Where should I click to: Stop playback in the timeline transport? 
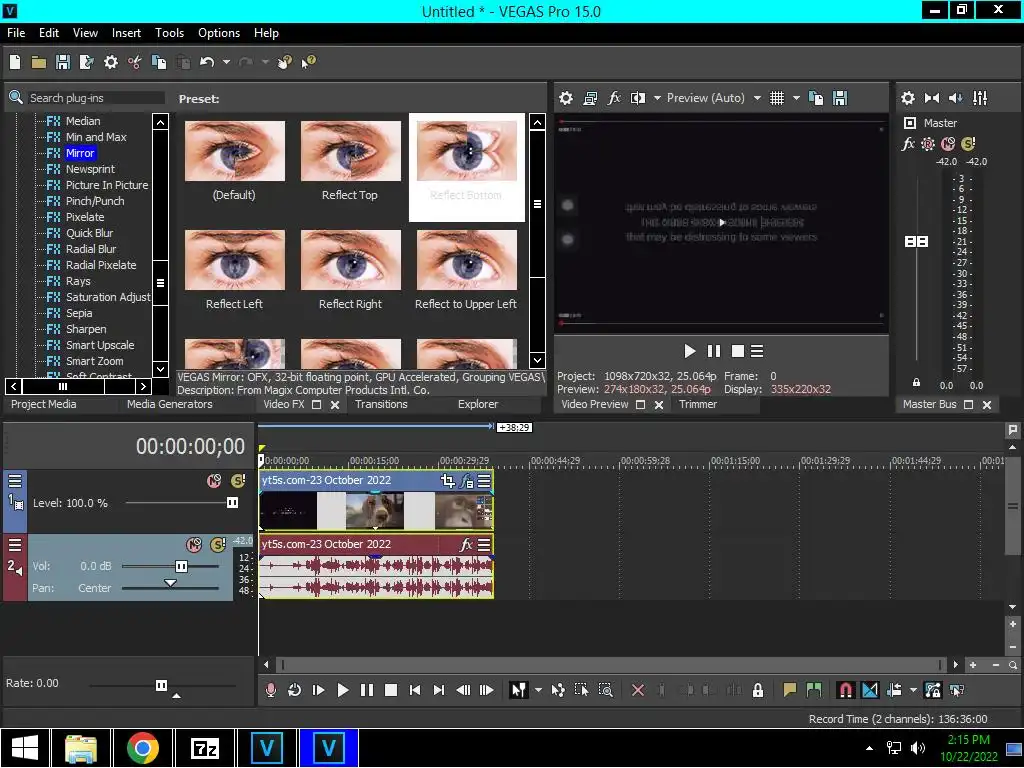tap(391, 690)
